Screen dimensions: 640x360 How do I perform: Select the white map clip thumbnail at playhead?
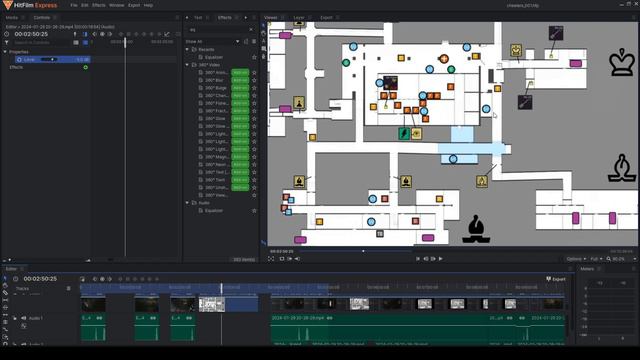tap(211, 304)
